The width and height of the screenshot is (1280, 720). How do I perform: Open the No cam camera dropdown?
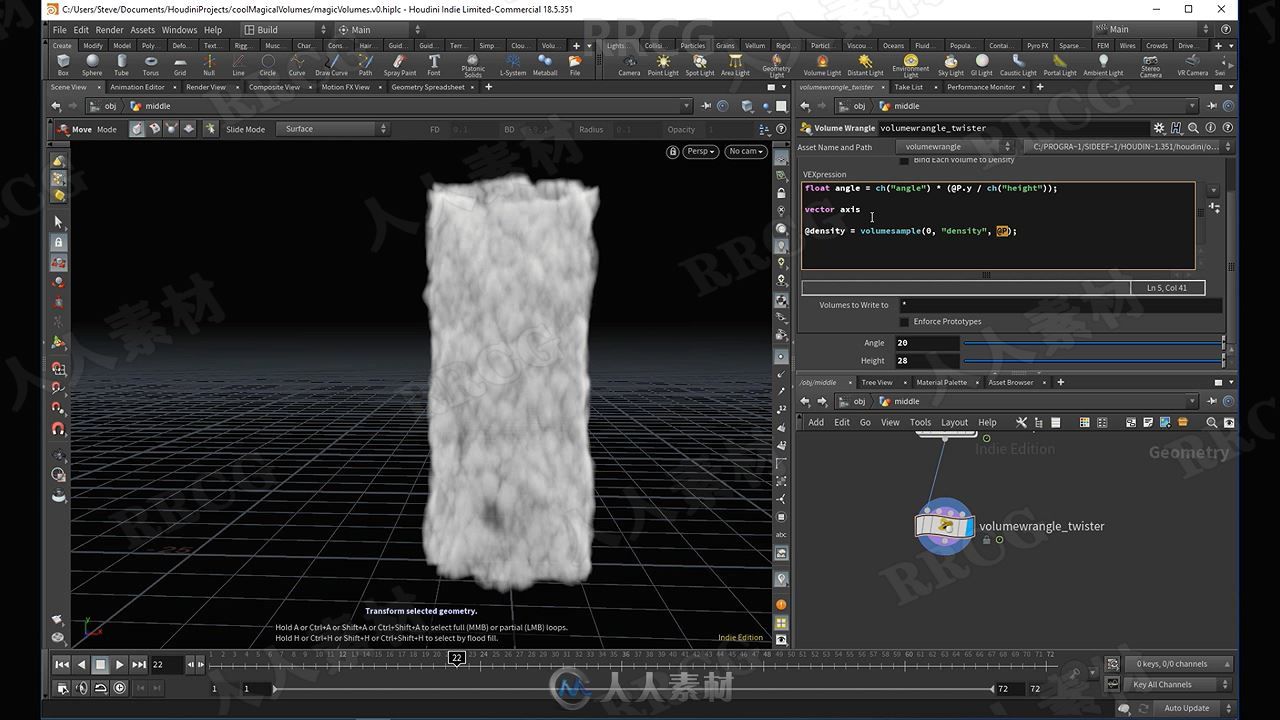[745, 151]
